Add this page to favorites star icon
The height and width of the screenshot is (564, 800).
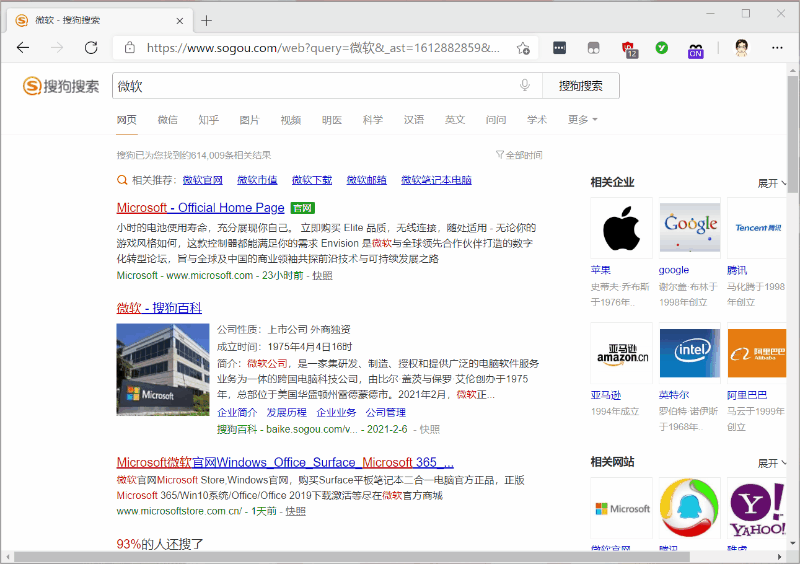pyautogui.click(x=522, y=48)
